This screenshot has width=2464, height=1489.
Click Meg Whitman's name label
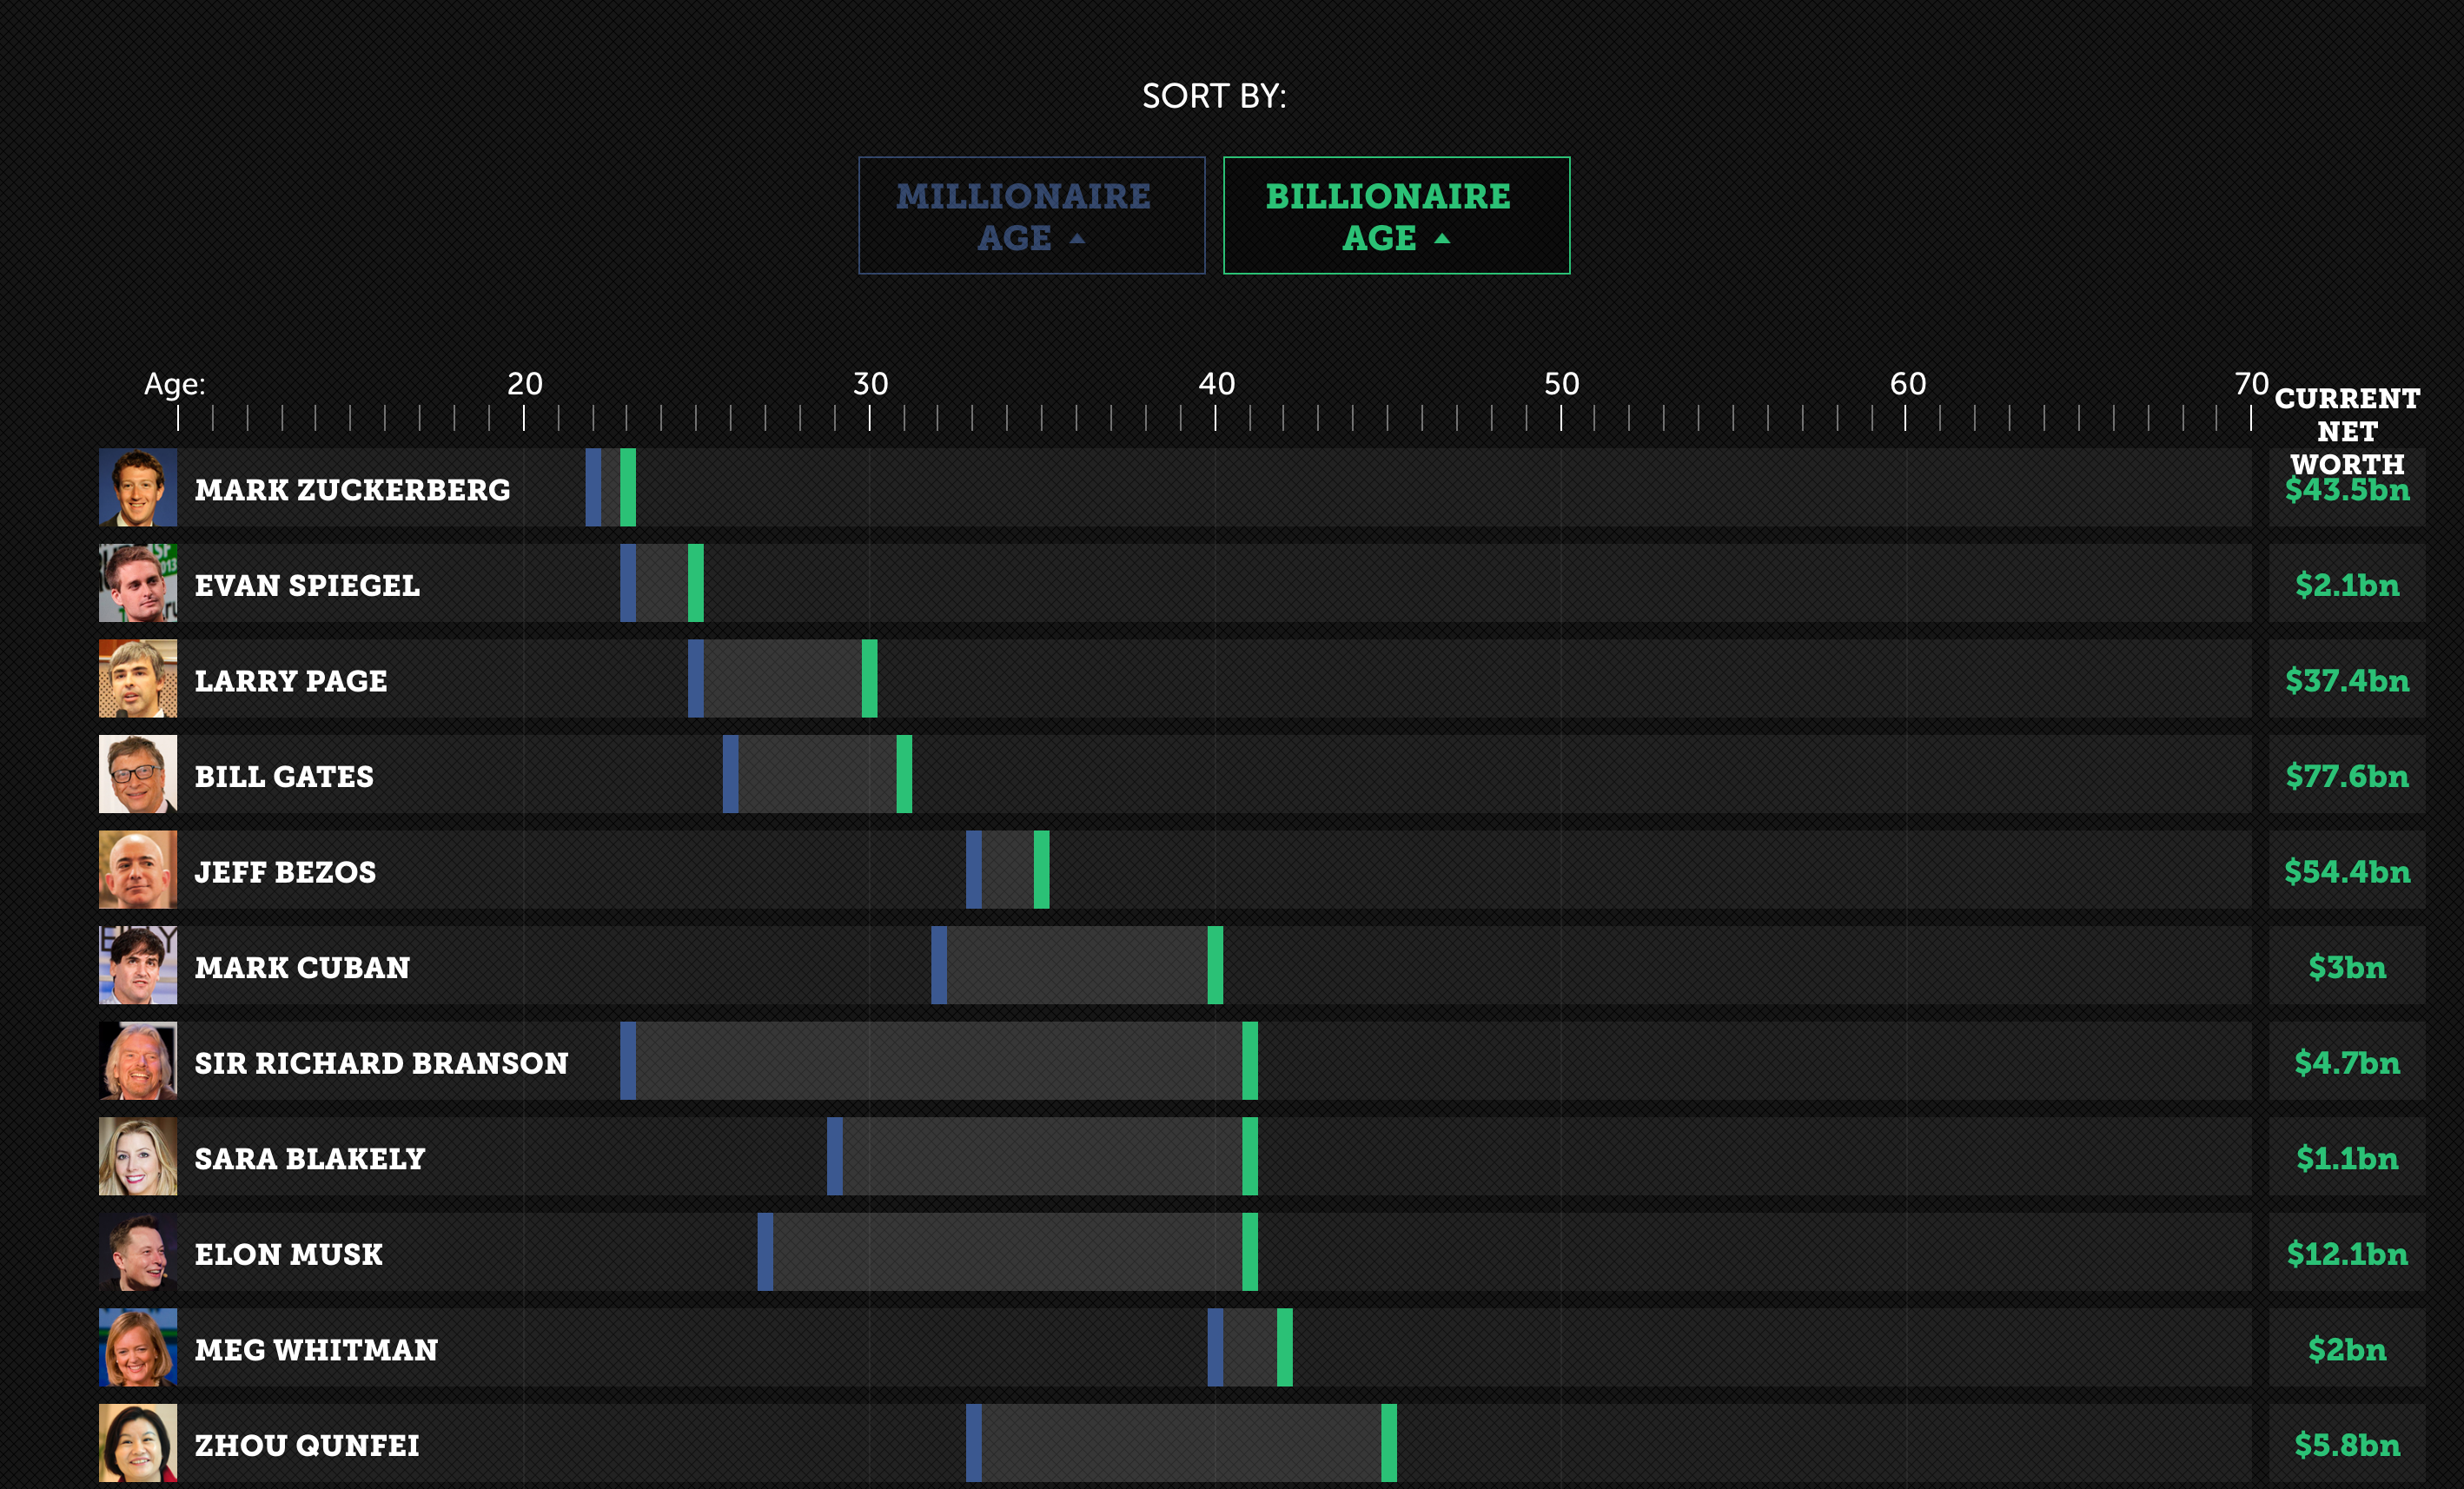(316, 1350)
